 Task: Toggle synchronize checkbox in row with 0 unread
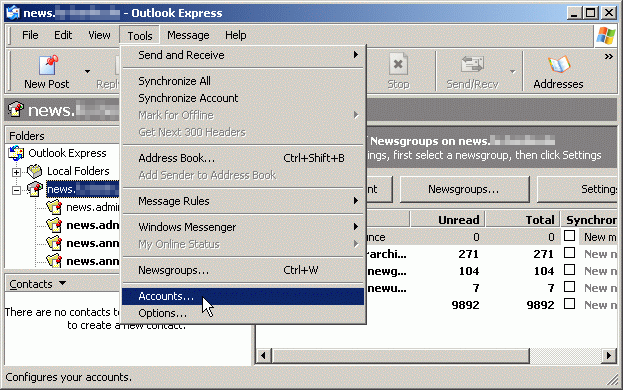569,236
